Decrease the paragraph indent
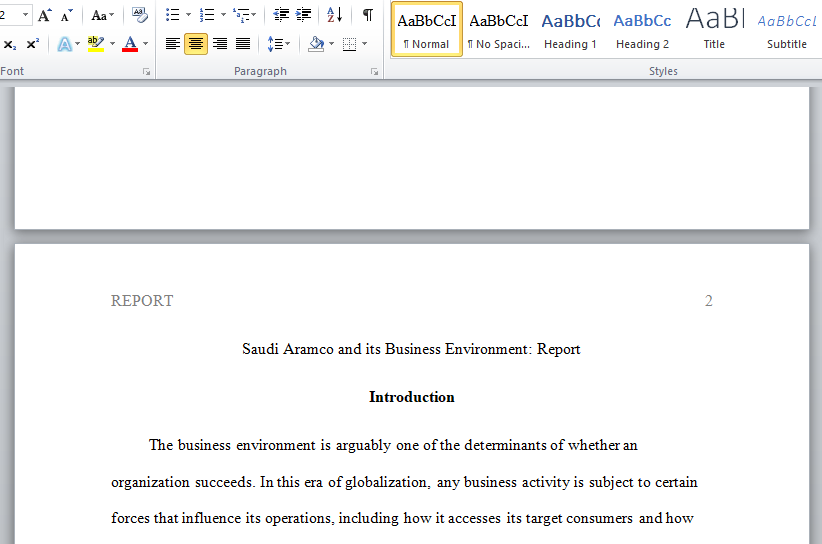822x544 pixels. (281, 15)
